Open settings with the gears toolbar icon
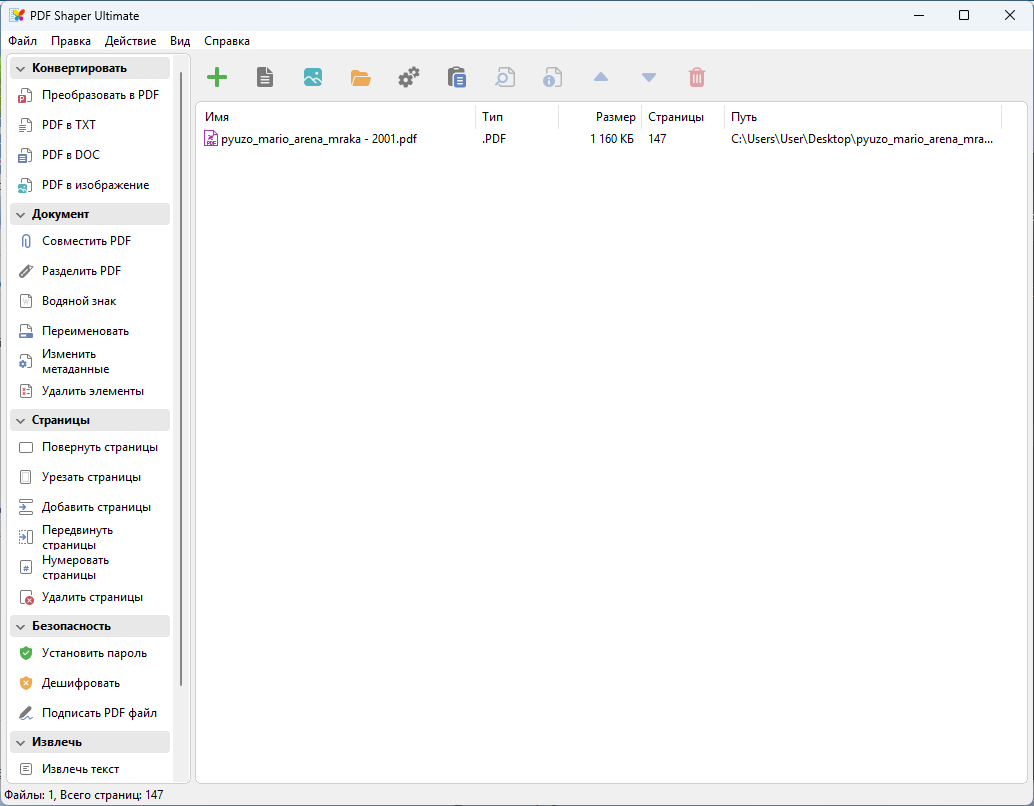This screenshot has width=1034, height=806. 408,77
